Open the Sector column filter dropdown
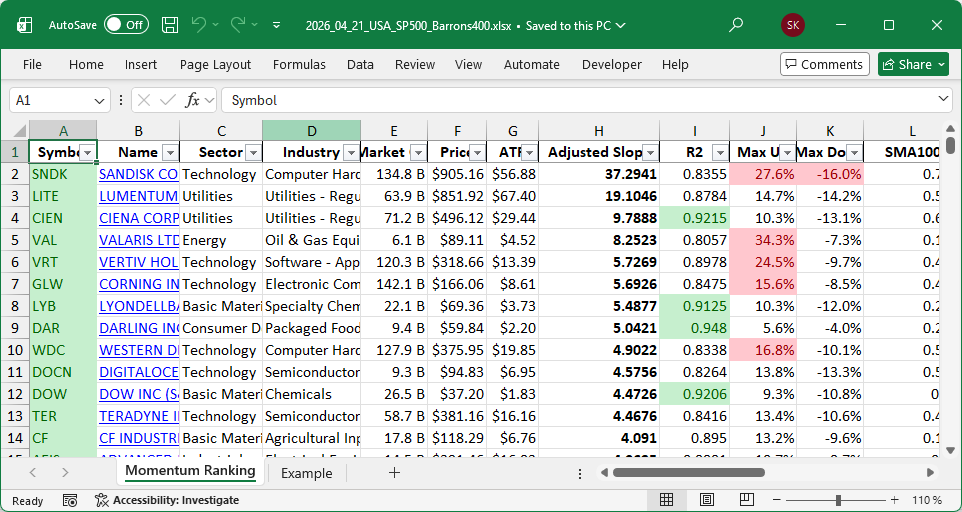Image resolution: width=962 pixels, height=512 pixels. (253, 152)
